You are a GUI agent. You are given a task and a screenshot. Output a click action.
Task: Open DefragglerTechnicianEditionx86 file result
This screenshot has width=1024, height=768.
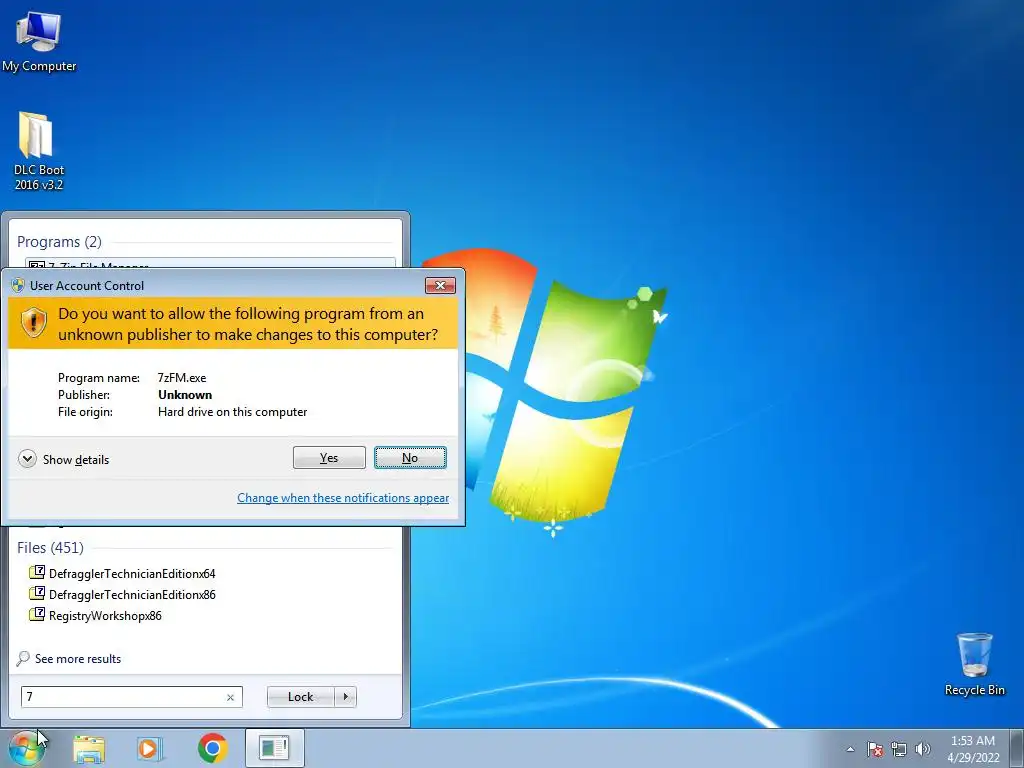click(x=122, y=594)
